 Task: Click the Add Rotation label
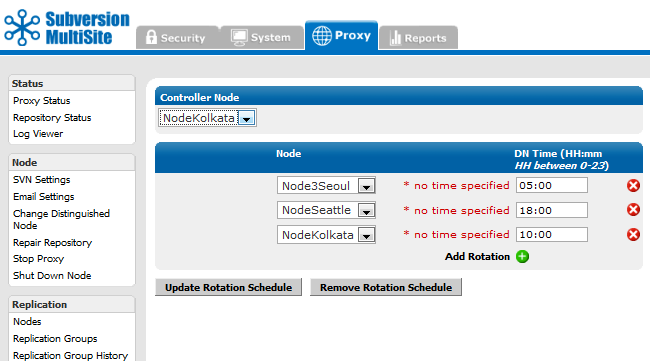click(x=477, y=257)
